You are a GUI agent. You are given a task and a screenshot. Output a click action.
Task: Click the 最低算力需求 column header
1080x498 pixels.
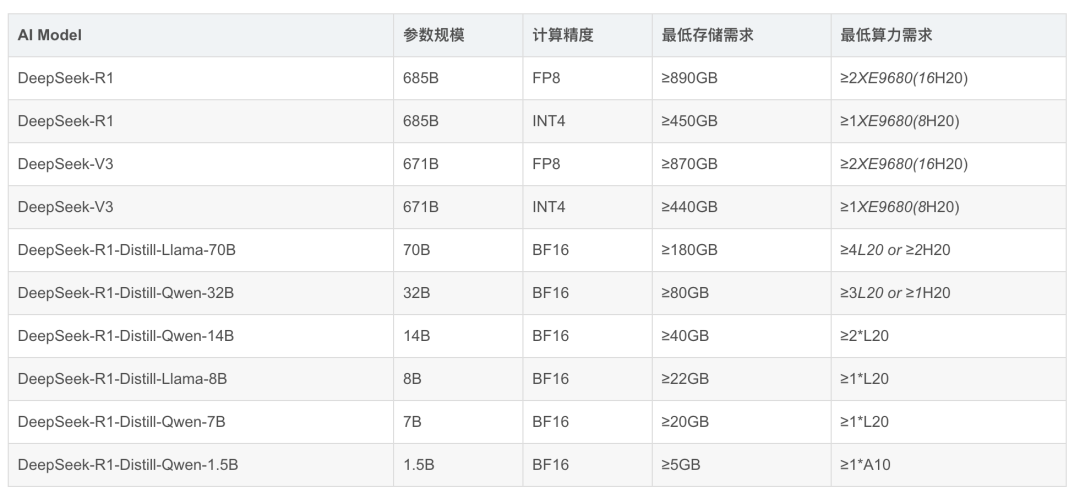tap(887, 35)
